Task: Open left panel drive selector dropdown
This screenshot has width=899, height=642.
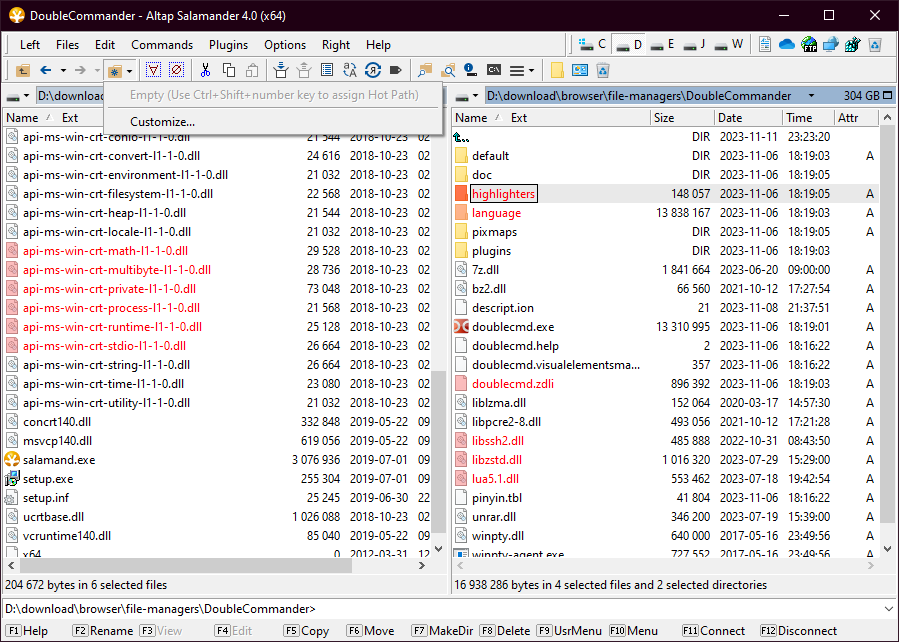Action: (19, 96)
